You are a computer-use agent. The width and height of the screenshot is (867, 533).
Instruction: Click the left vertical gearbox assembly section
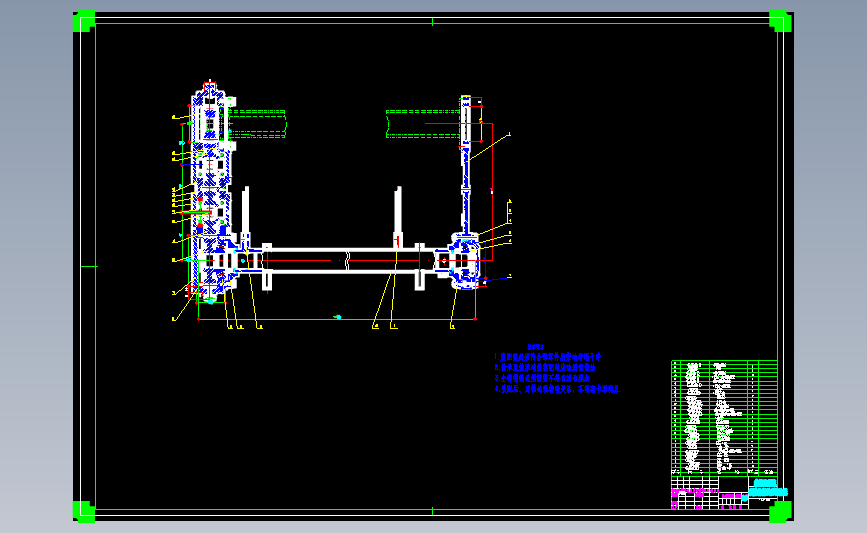point(211,191)
